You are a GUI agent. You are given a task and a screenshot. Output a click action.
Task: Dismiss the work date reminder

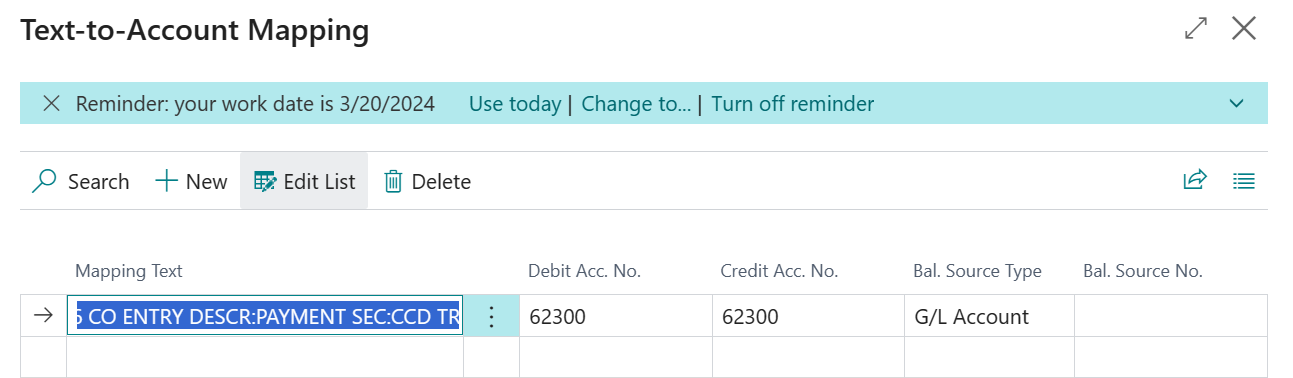(x=52, y=104)
